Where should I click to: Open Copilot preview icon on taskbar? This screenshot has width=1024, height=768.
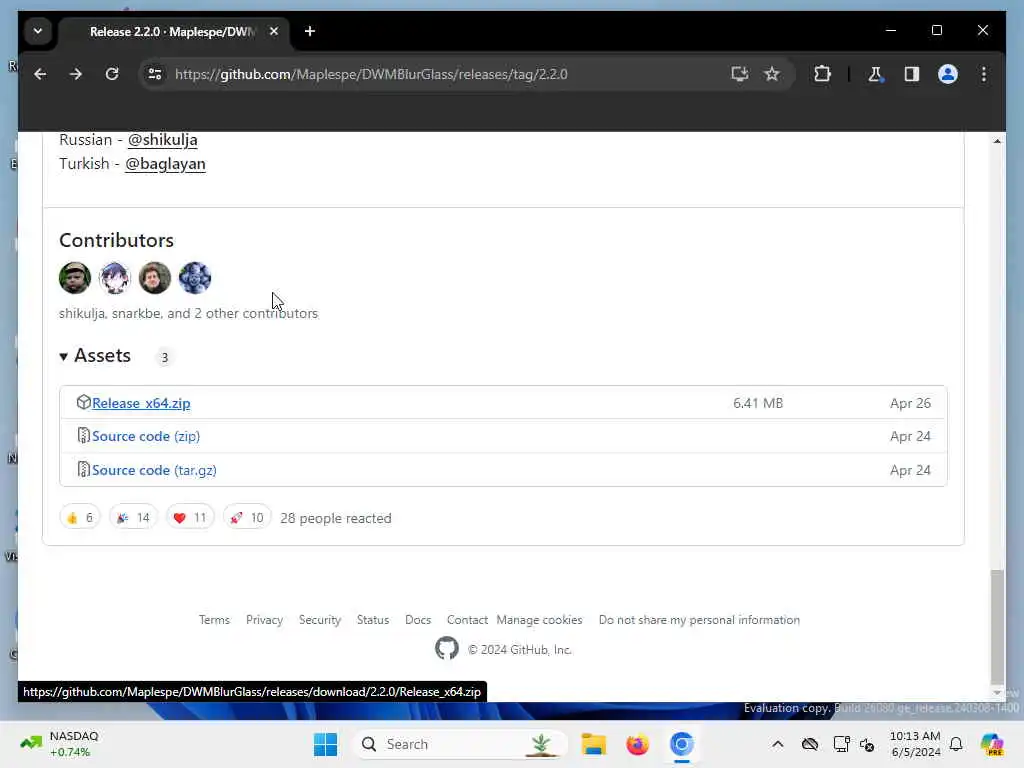tap(992, 744)
